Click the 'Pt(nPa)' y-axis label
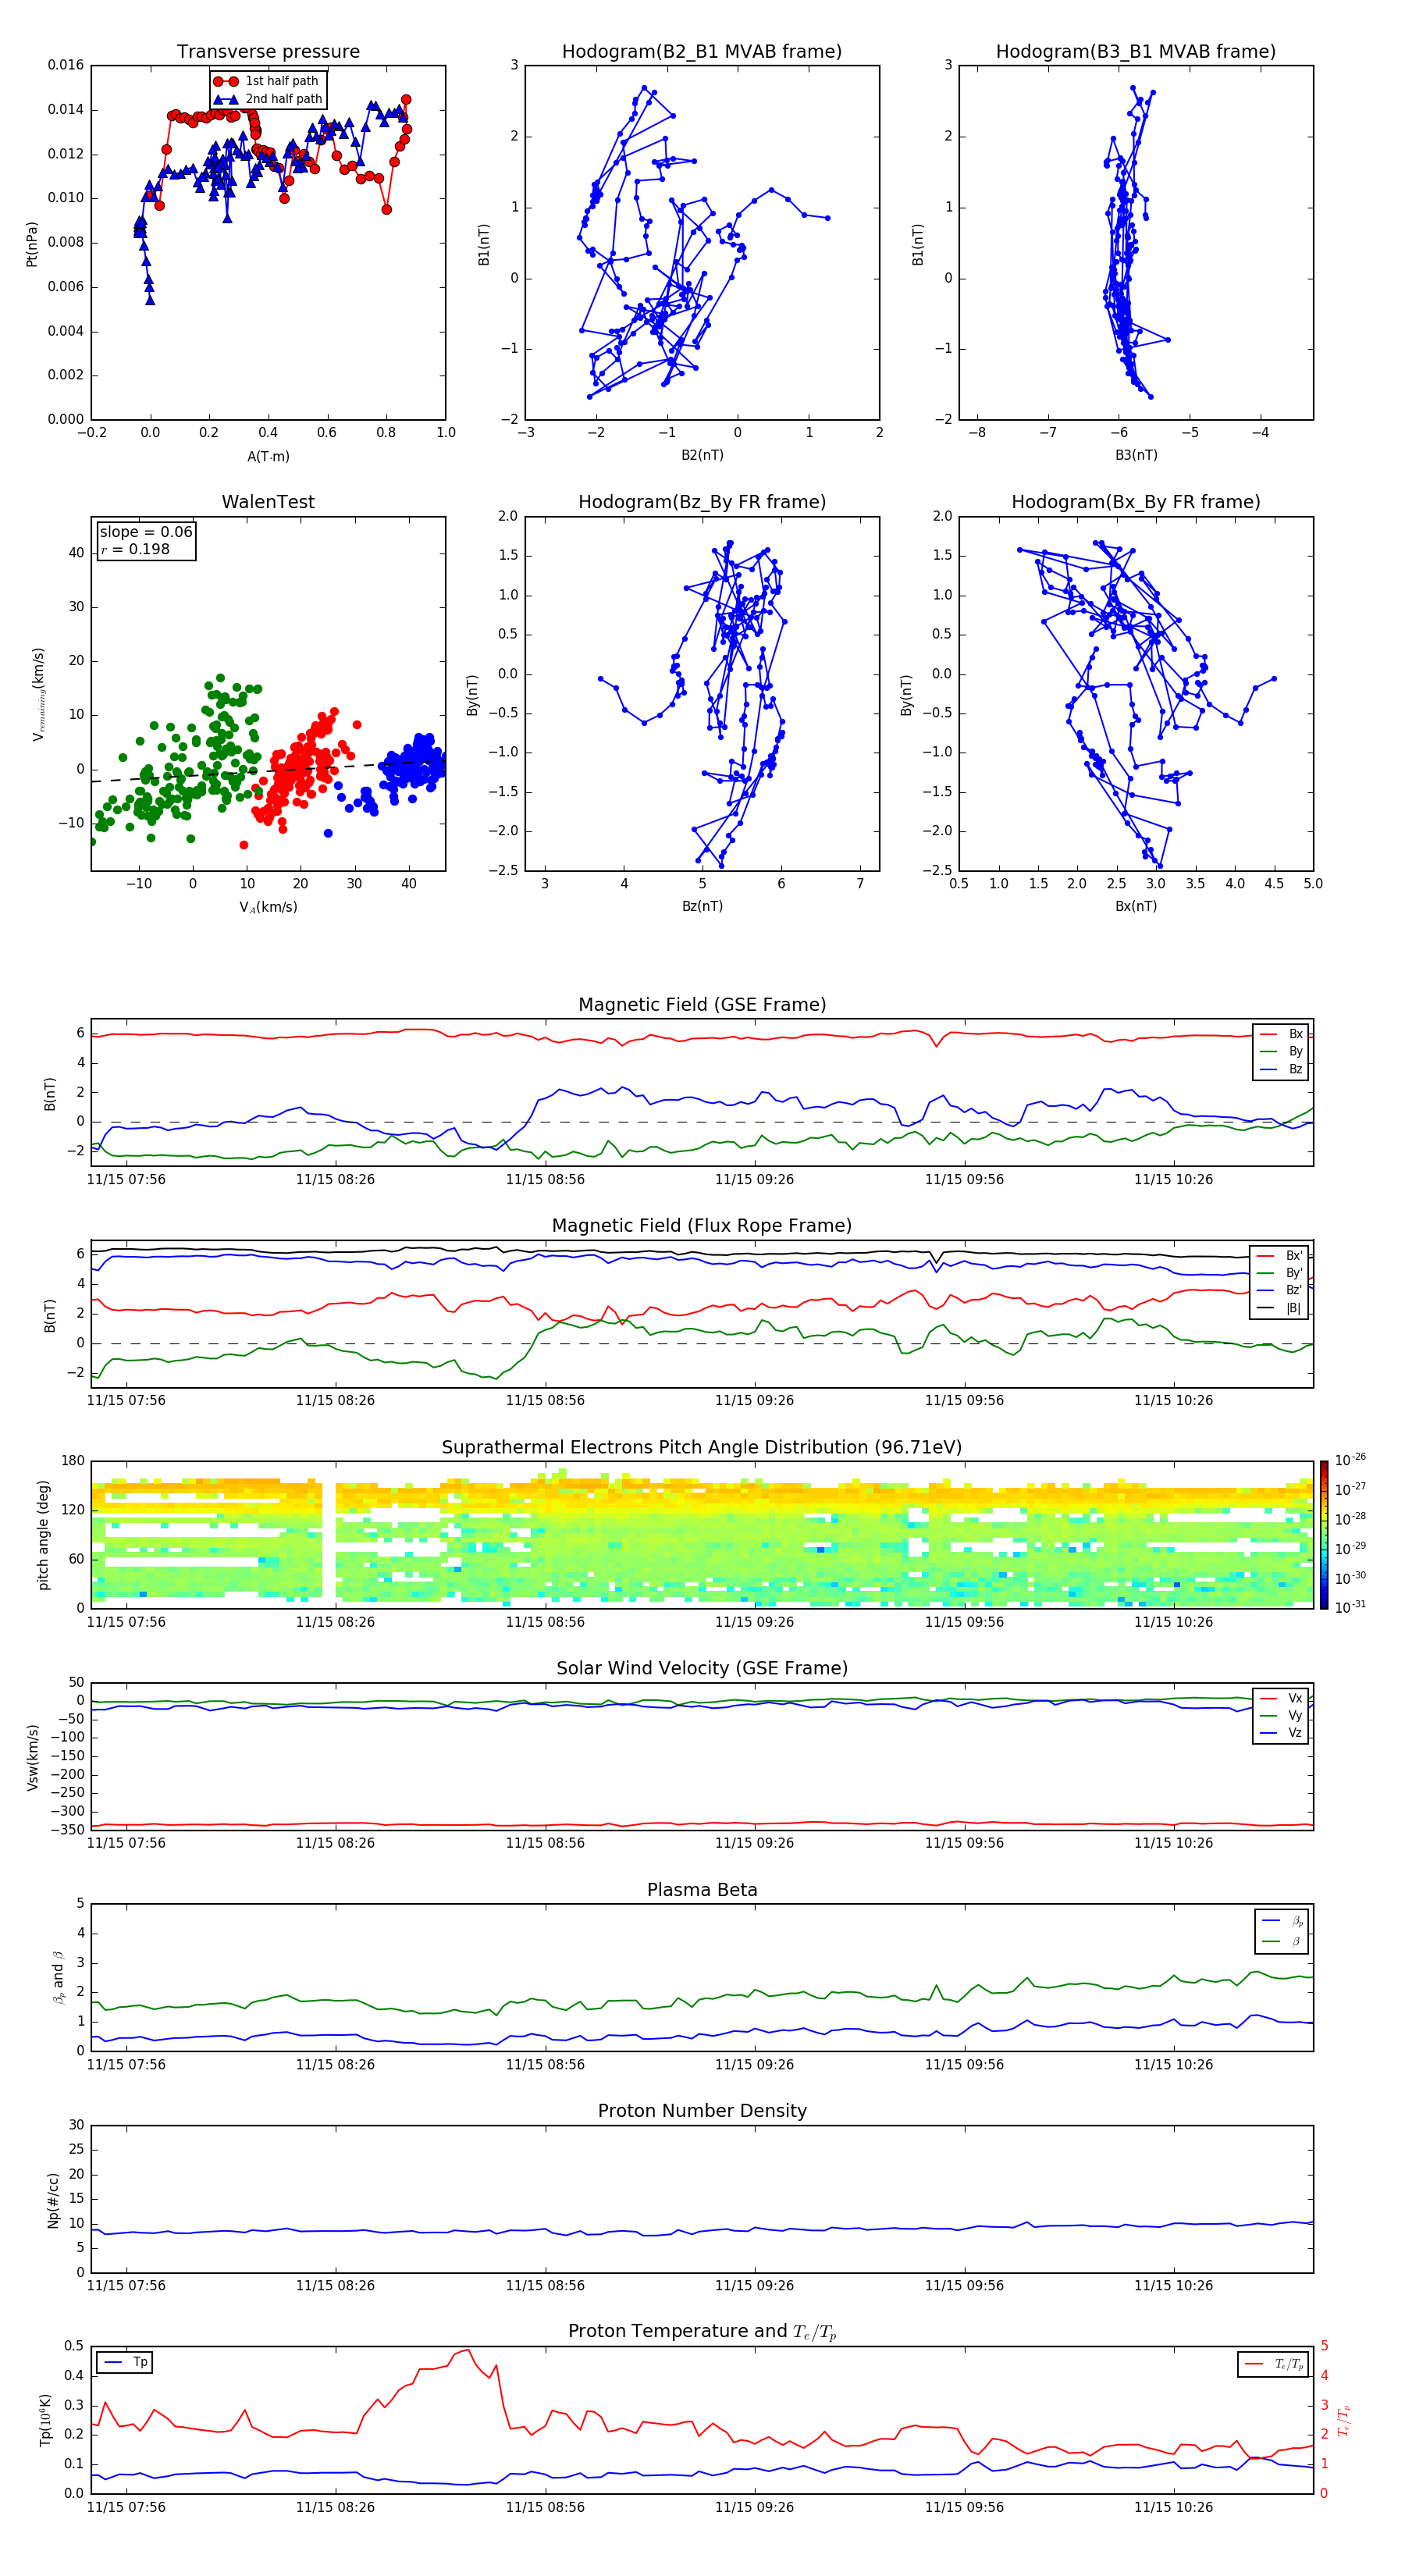 click(x=32, y=244)
